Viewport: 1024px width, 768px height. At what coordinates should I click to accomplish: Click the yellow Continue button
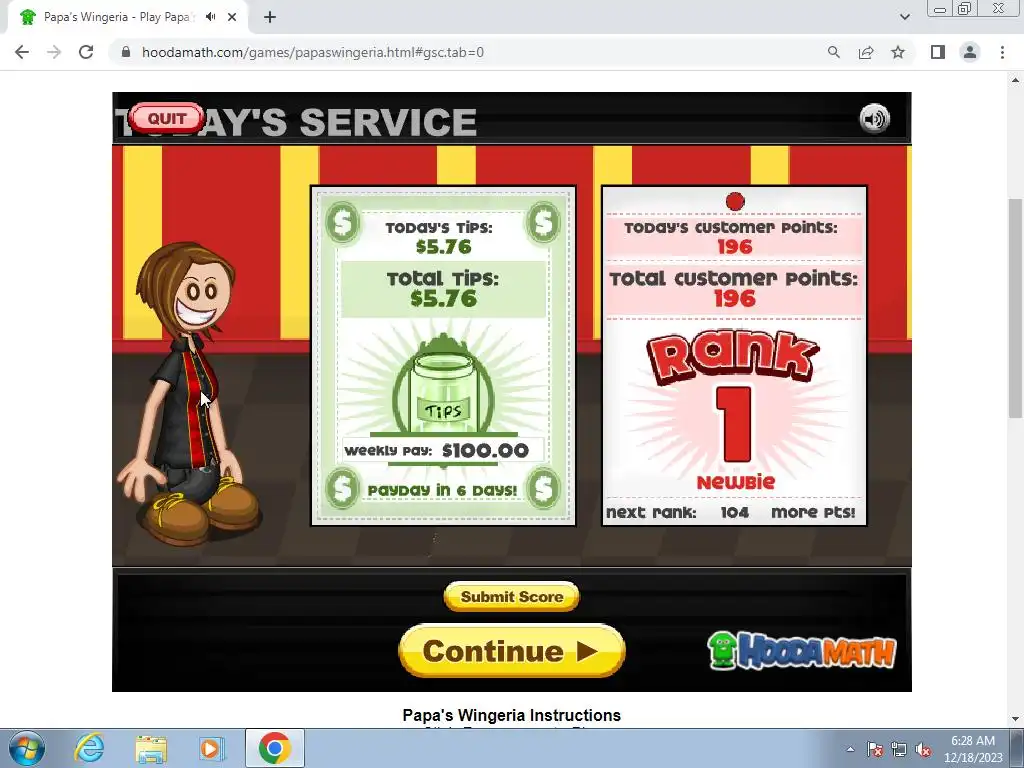[511, 650]
